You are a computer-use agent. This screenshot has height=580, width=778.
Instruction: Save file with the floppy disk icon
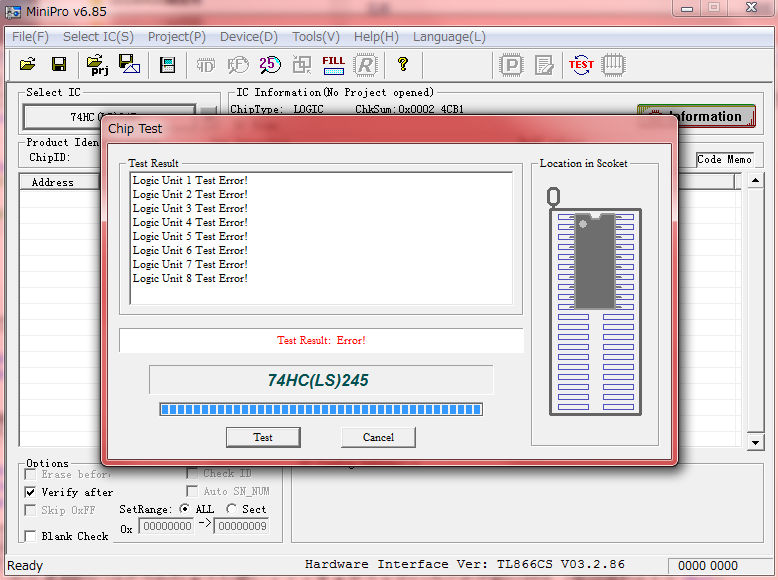pos(59,64)
